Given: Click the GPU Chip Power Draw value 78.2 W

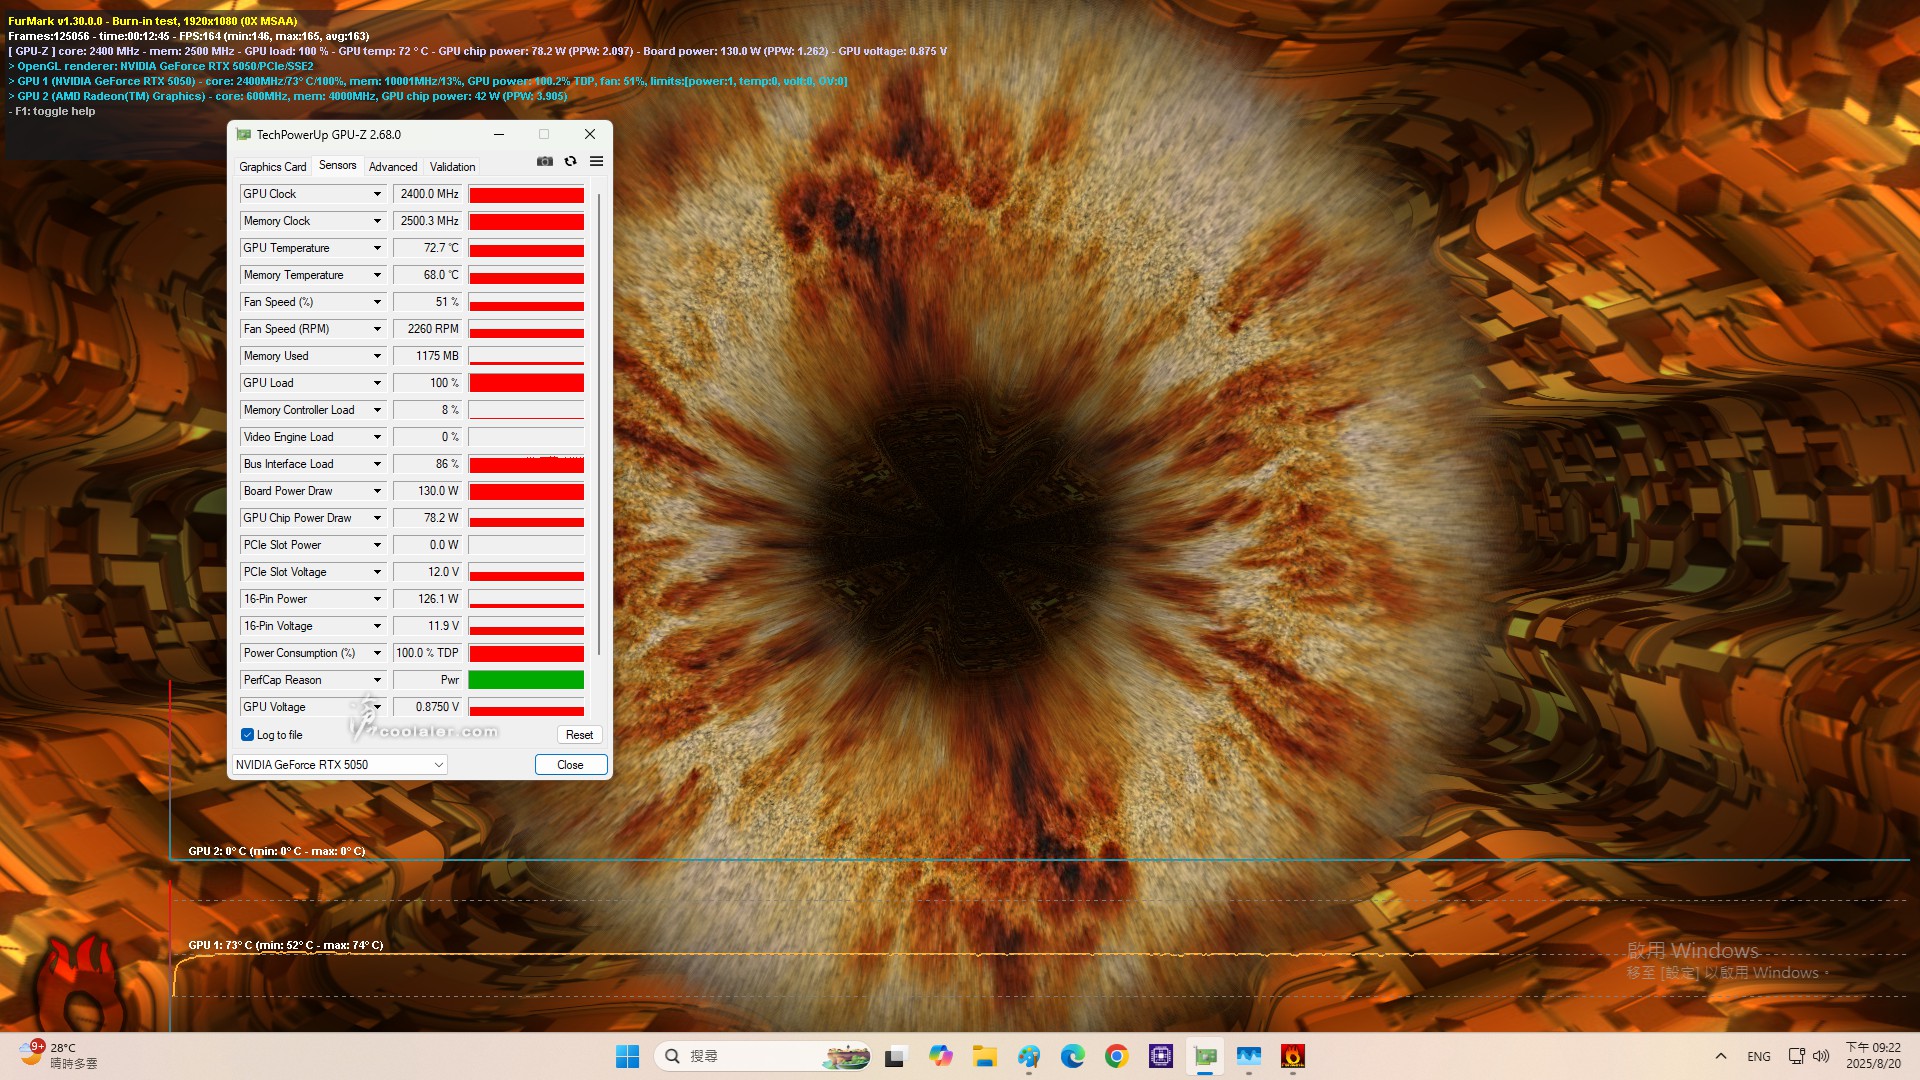Looking at the screenshot, I should [x=428, y=518].
